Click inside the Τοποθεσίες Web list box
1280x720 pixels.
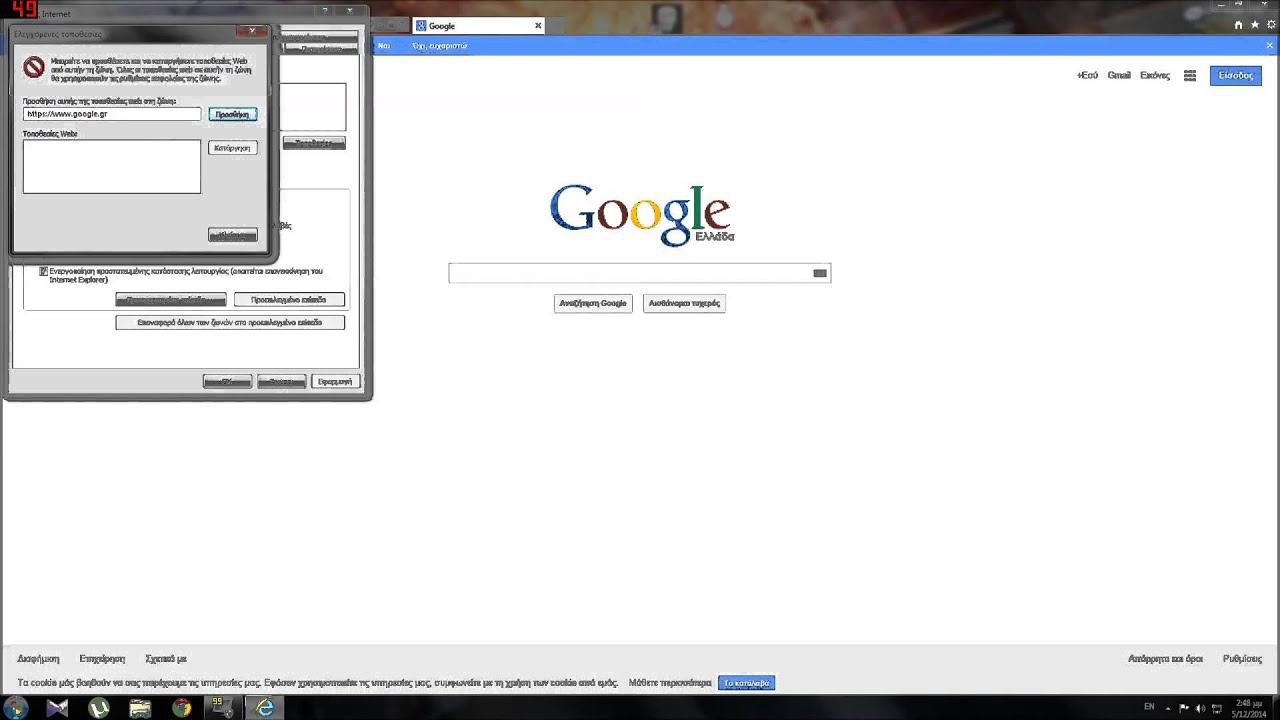point(112,166)
